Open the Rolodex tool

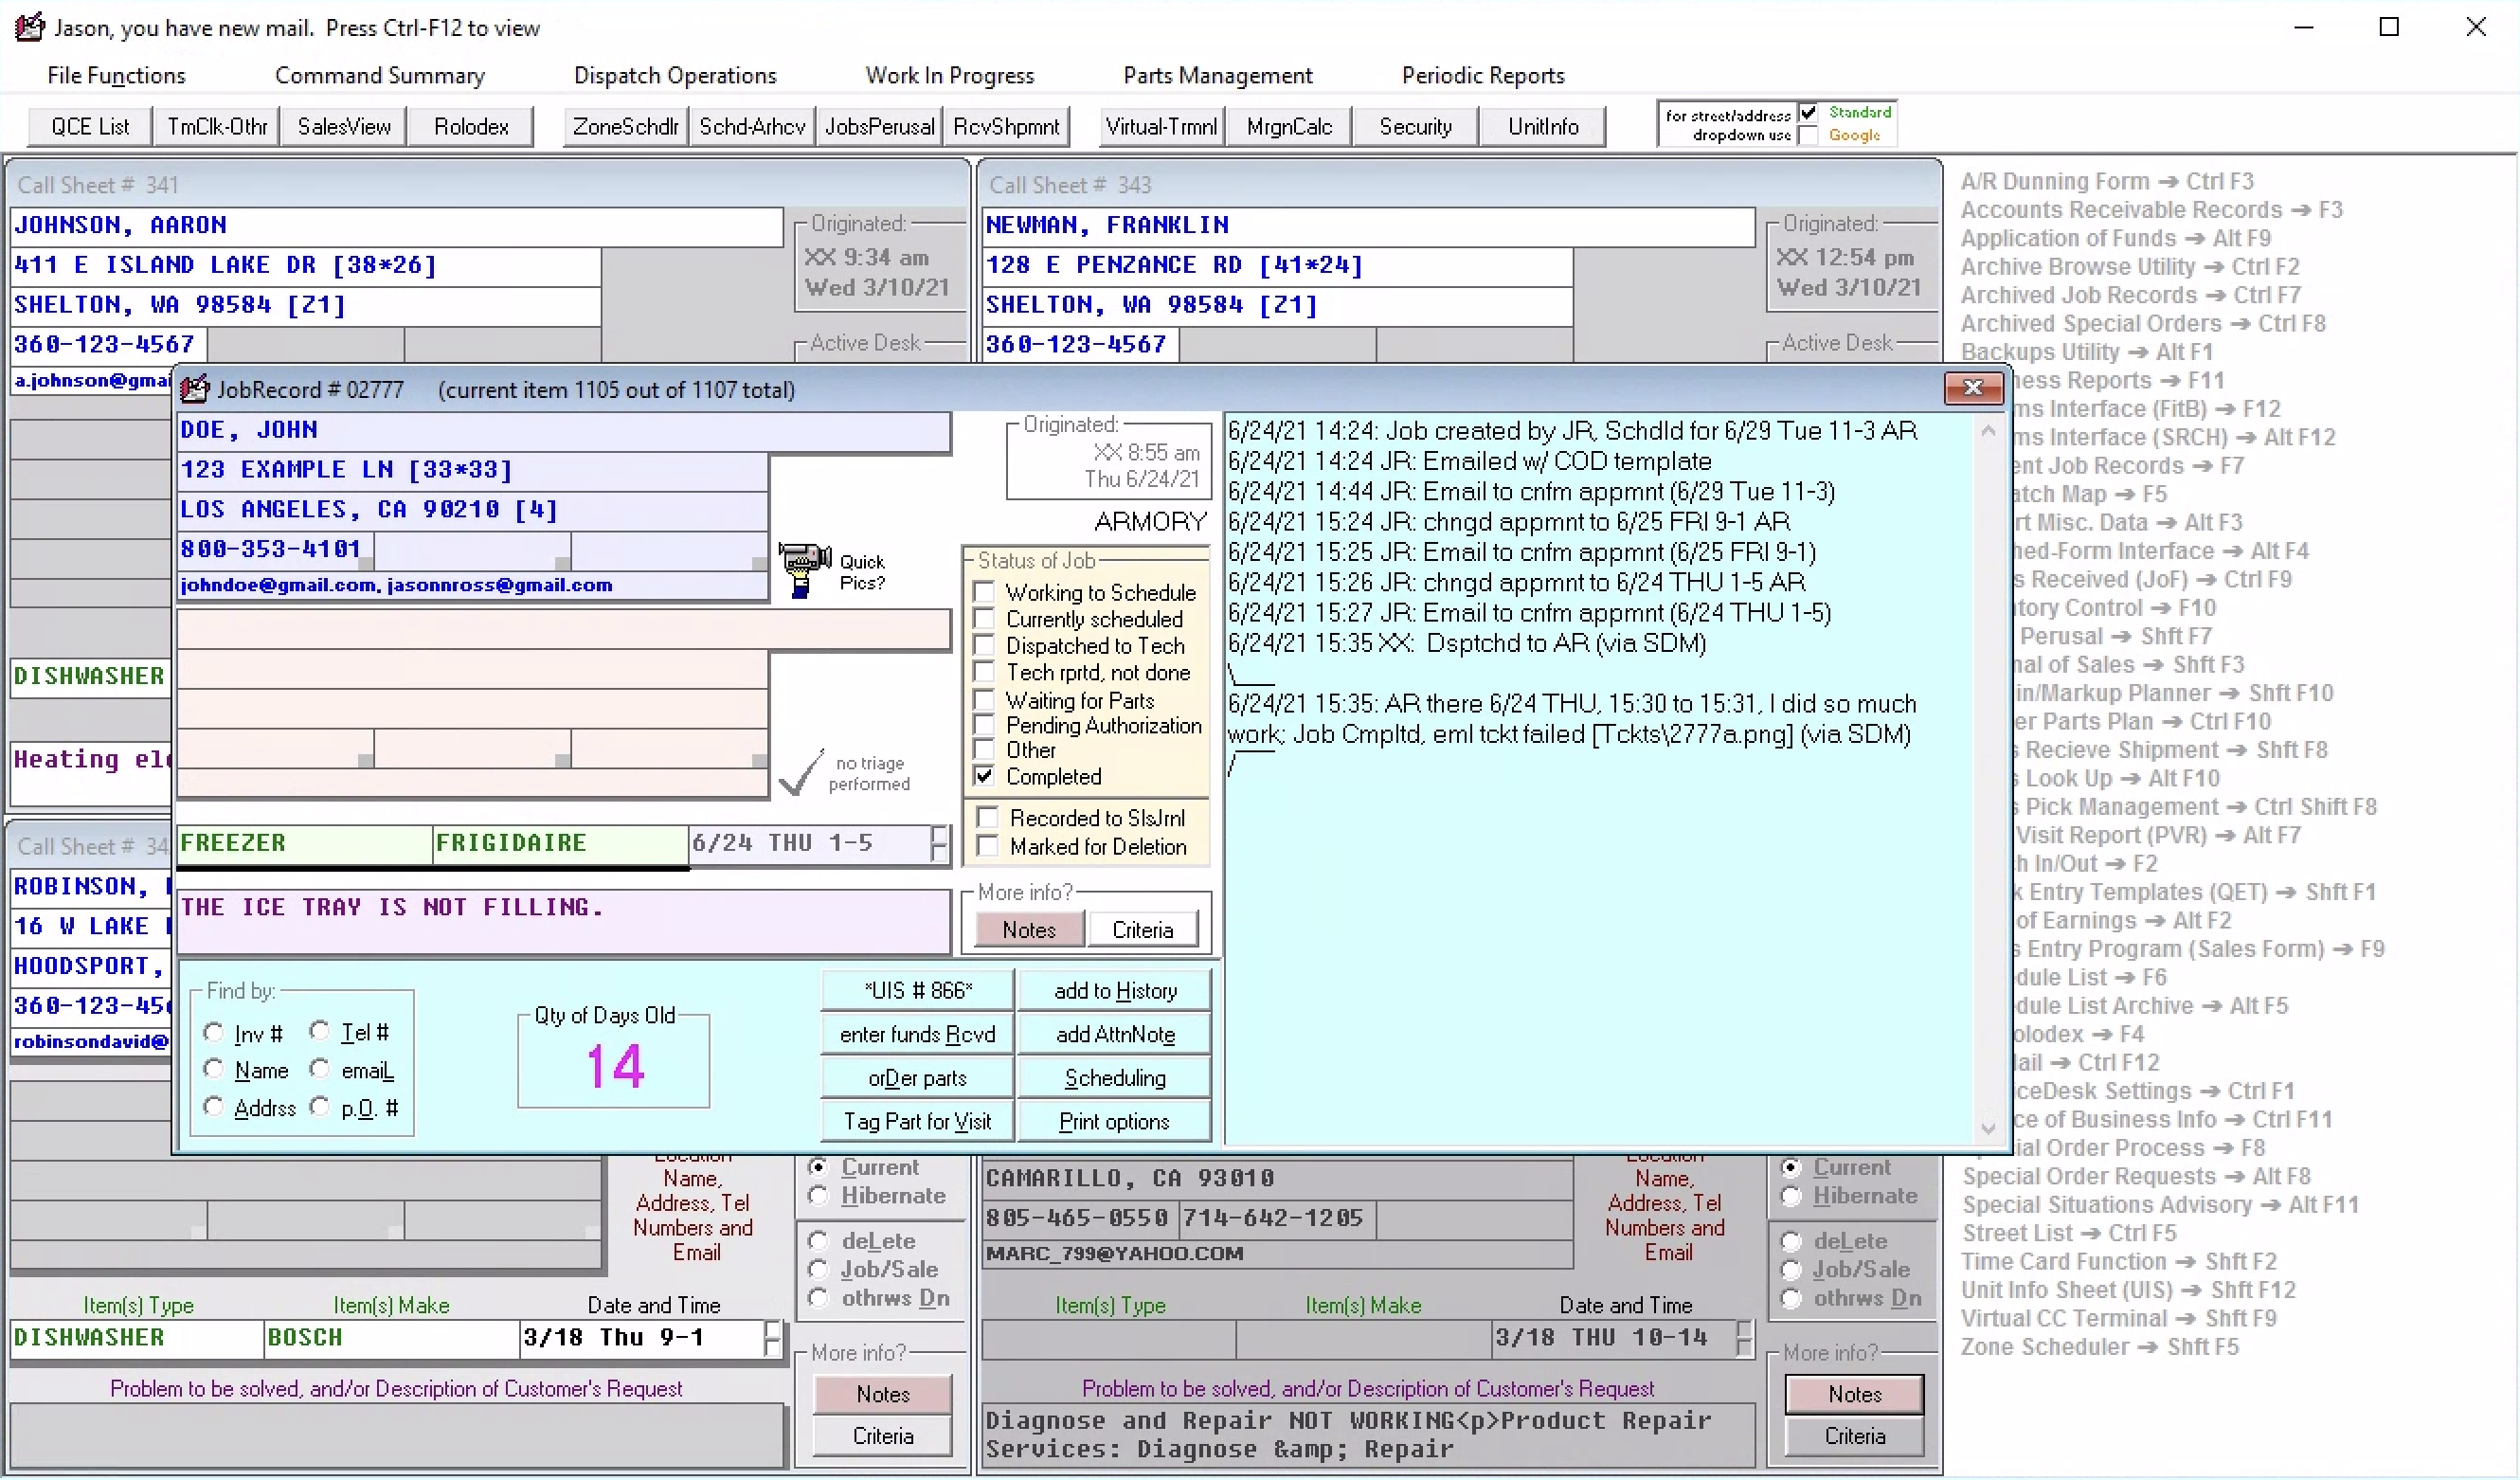click(x=470, y=126)
